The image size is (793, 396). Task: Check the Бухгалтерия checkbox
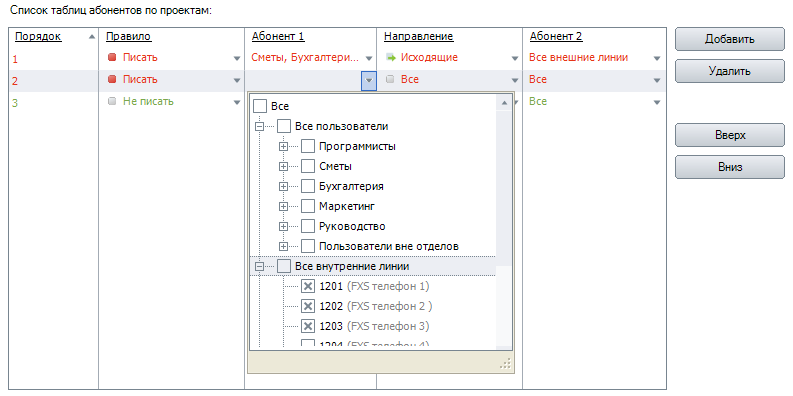point(308,186)
